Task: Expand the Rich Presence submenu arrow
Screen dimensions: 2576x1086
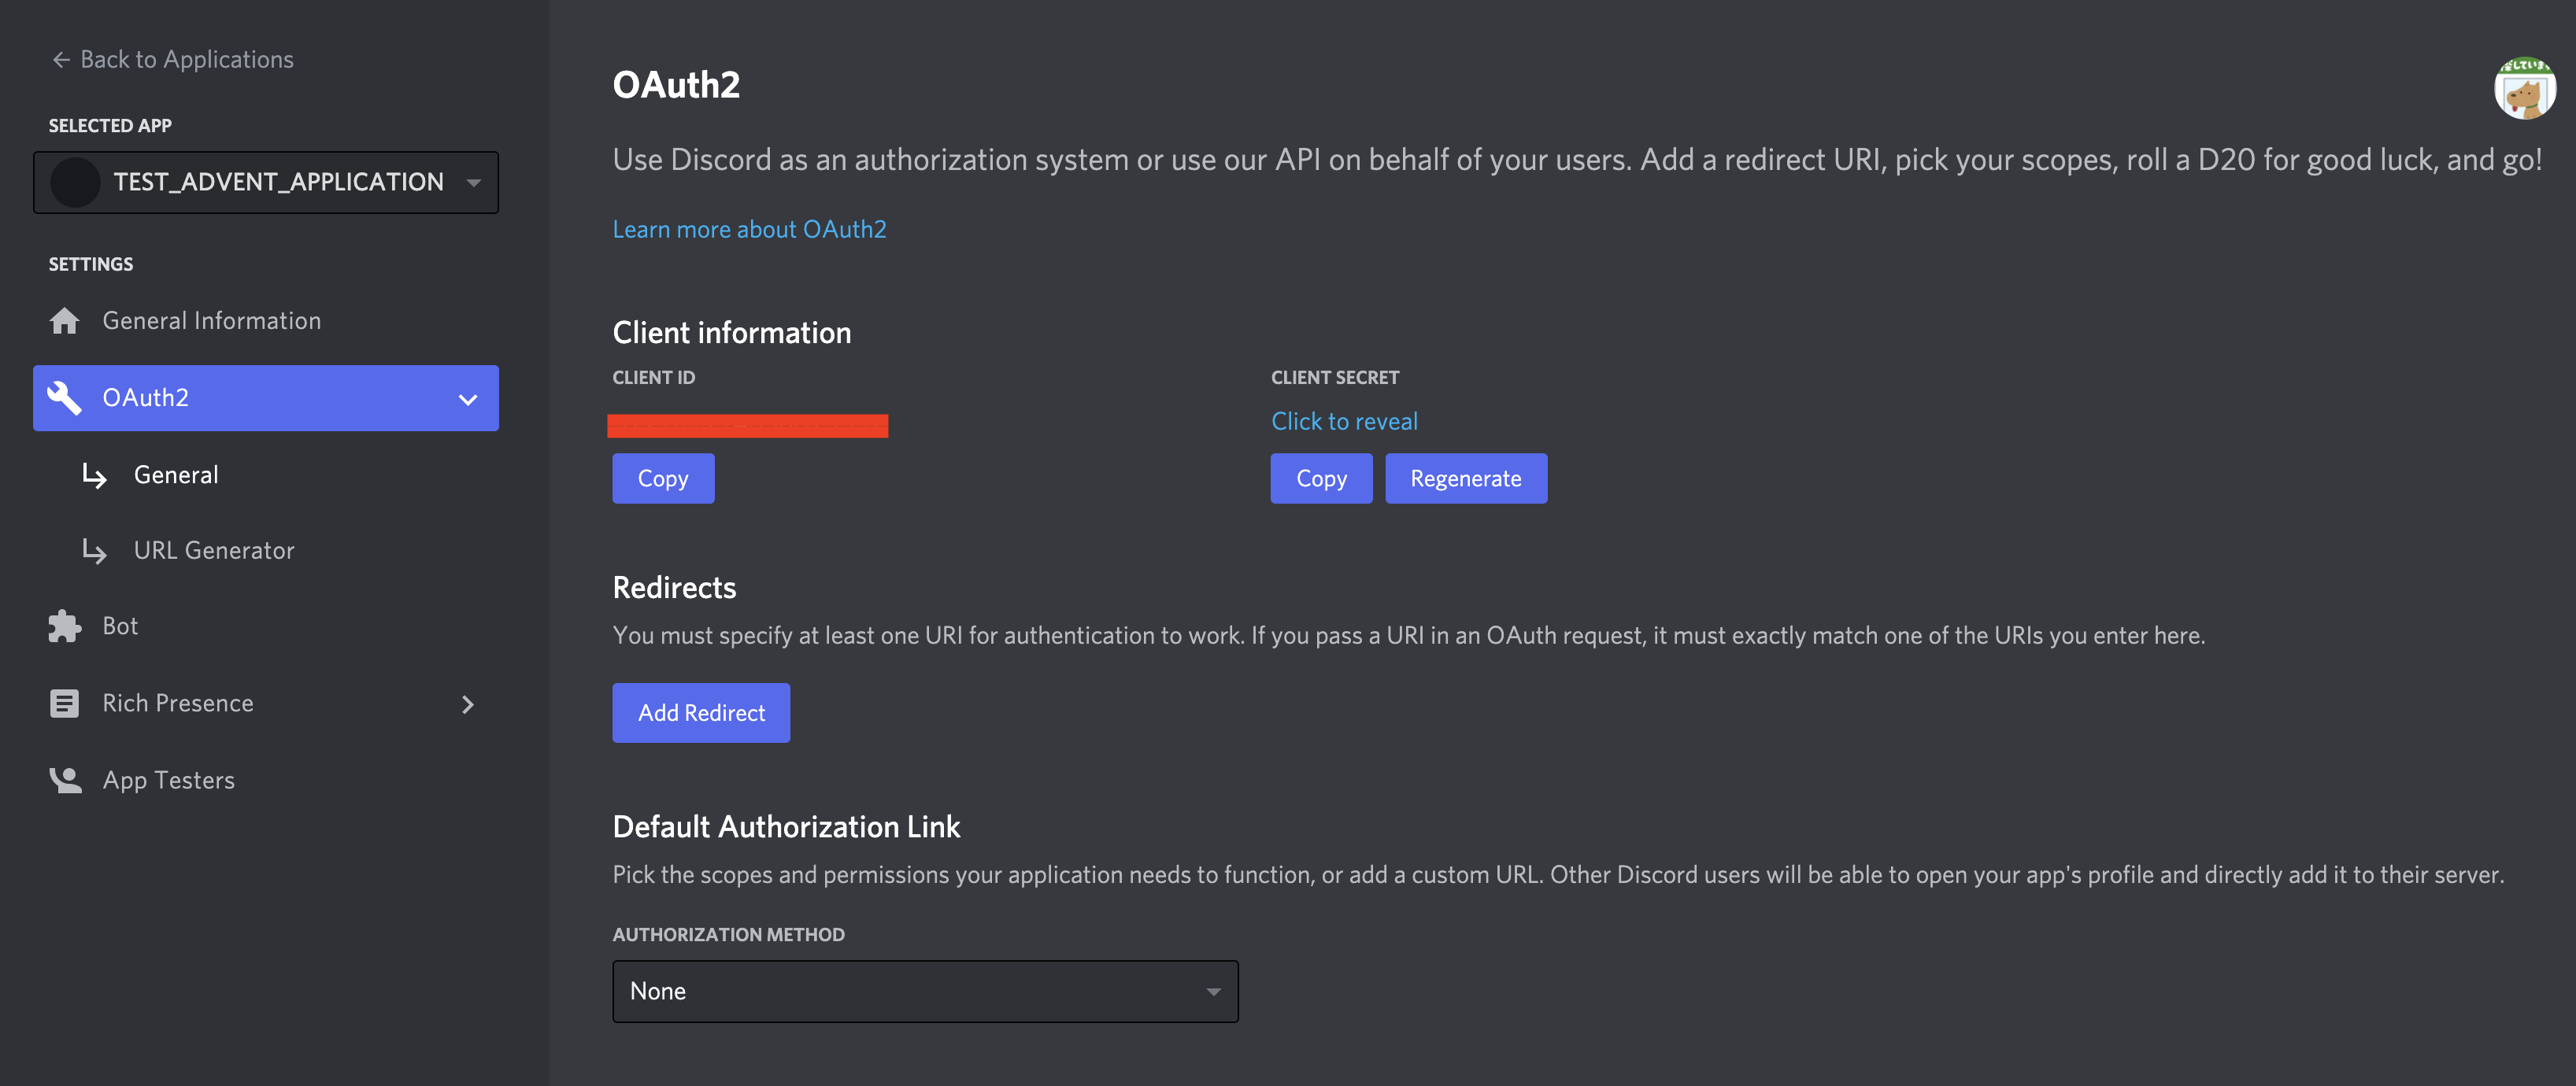Action: pyautogui.click(x=467, y=704)
